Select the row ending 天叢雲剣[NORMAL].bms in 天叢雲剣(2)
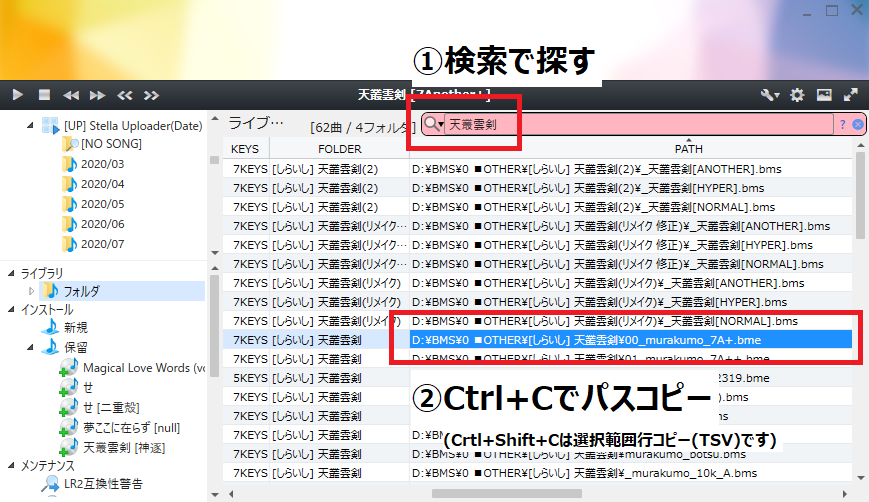The width and height of the screenshot is (869, 502). click(538, 207)
